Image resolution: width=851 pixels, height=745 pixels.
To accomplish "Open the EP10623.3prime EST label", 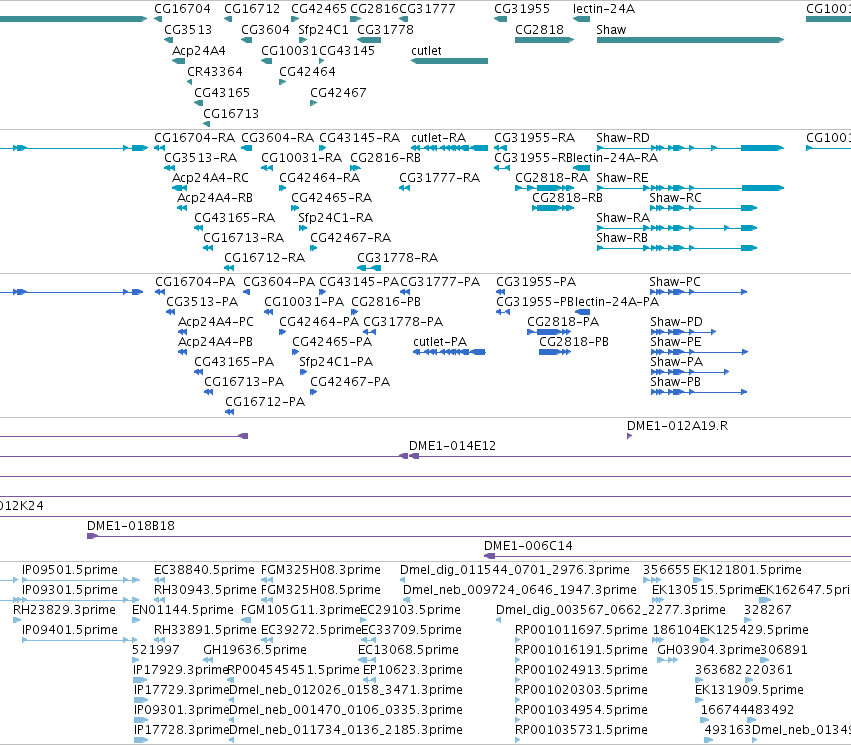I will click(x=412, y=670).
